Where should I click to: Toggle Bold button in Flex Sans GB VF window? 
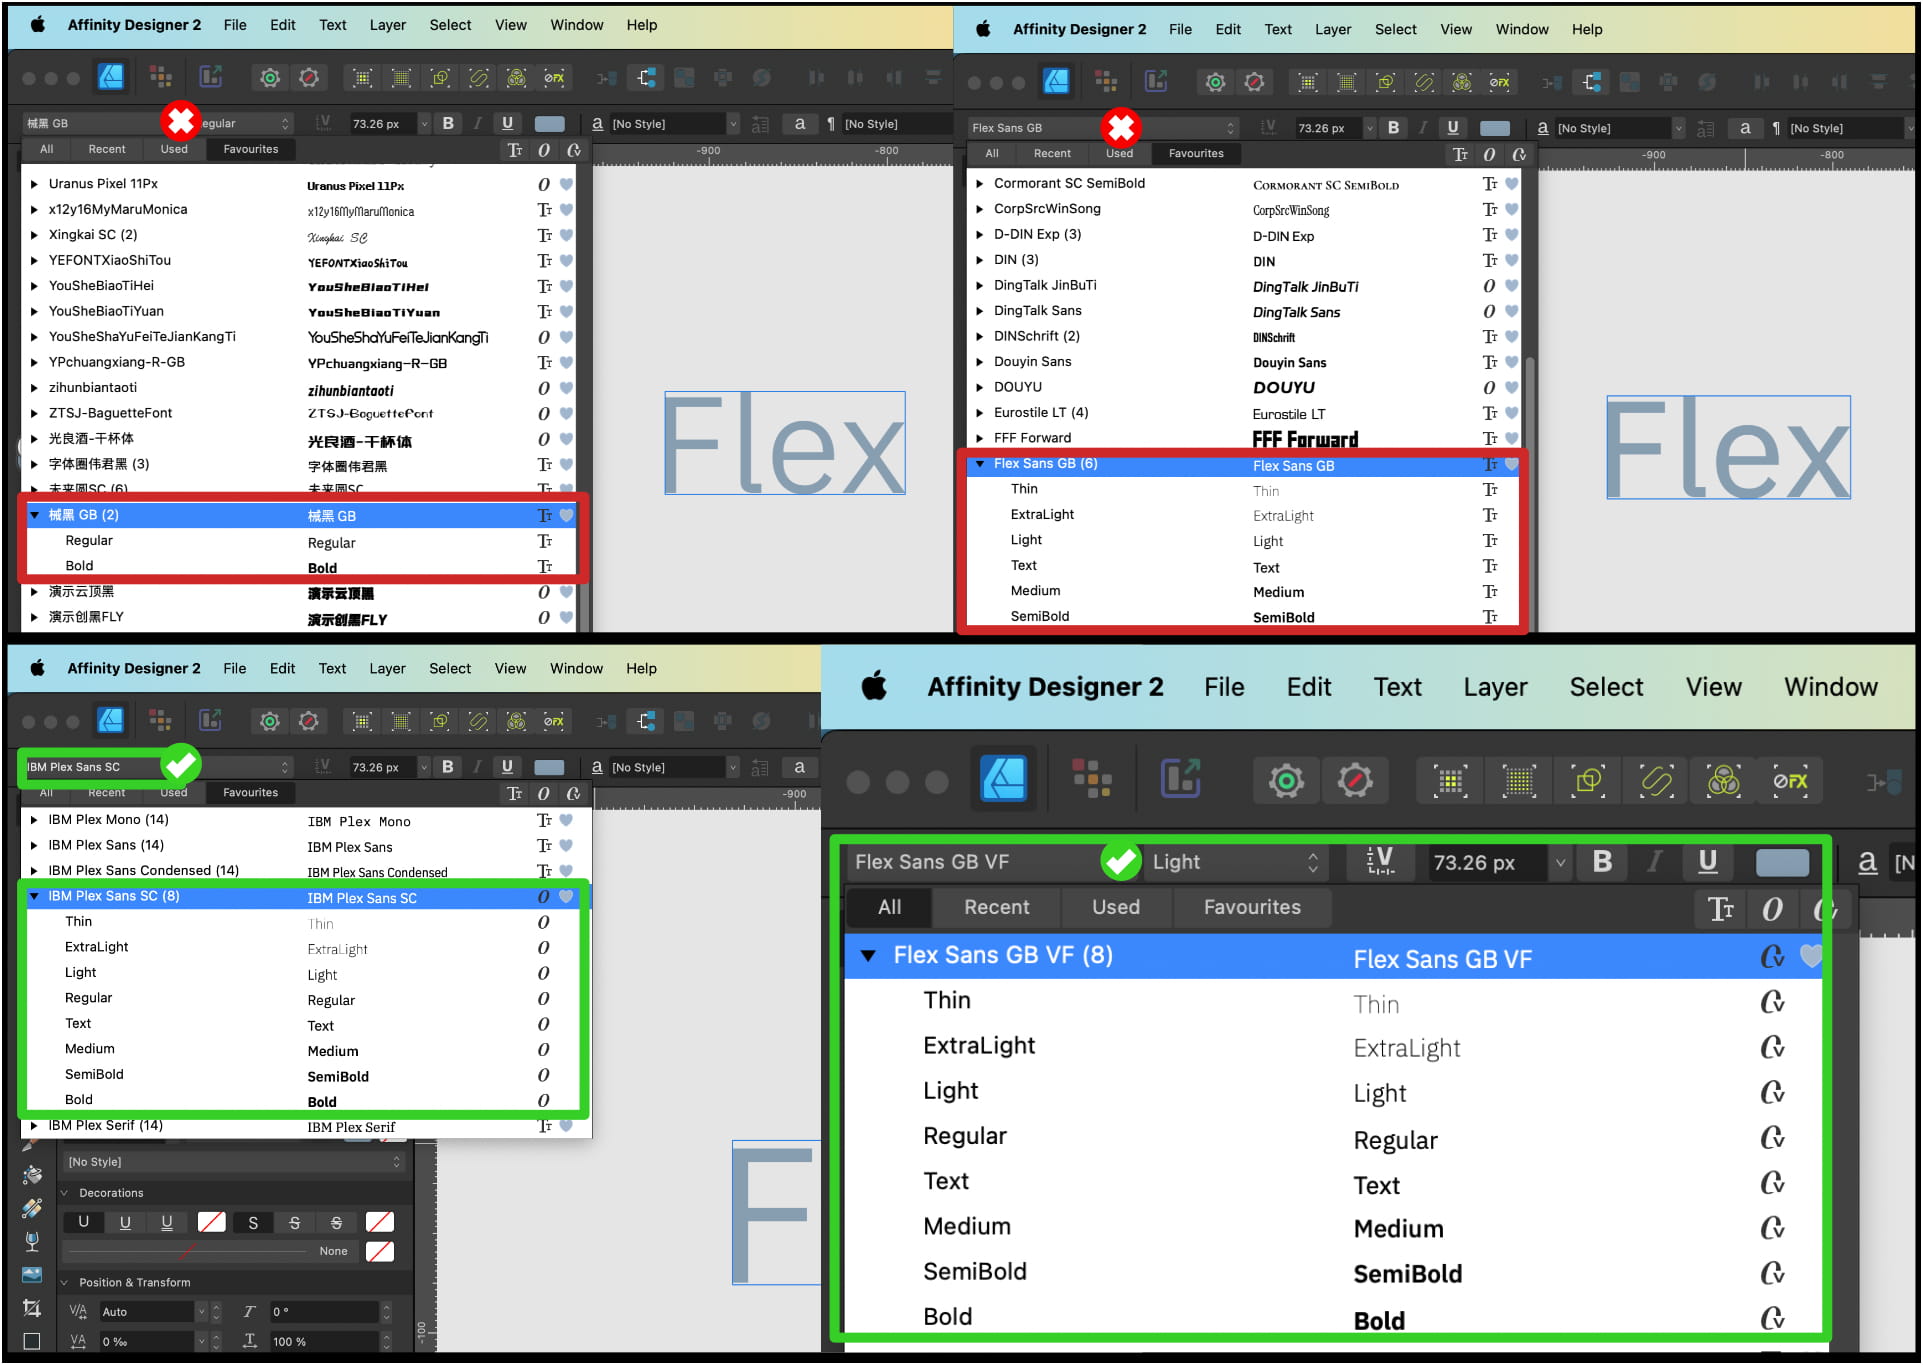tap(1601, 861)
